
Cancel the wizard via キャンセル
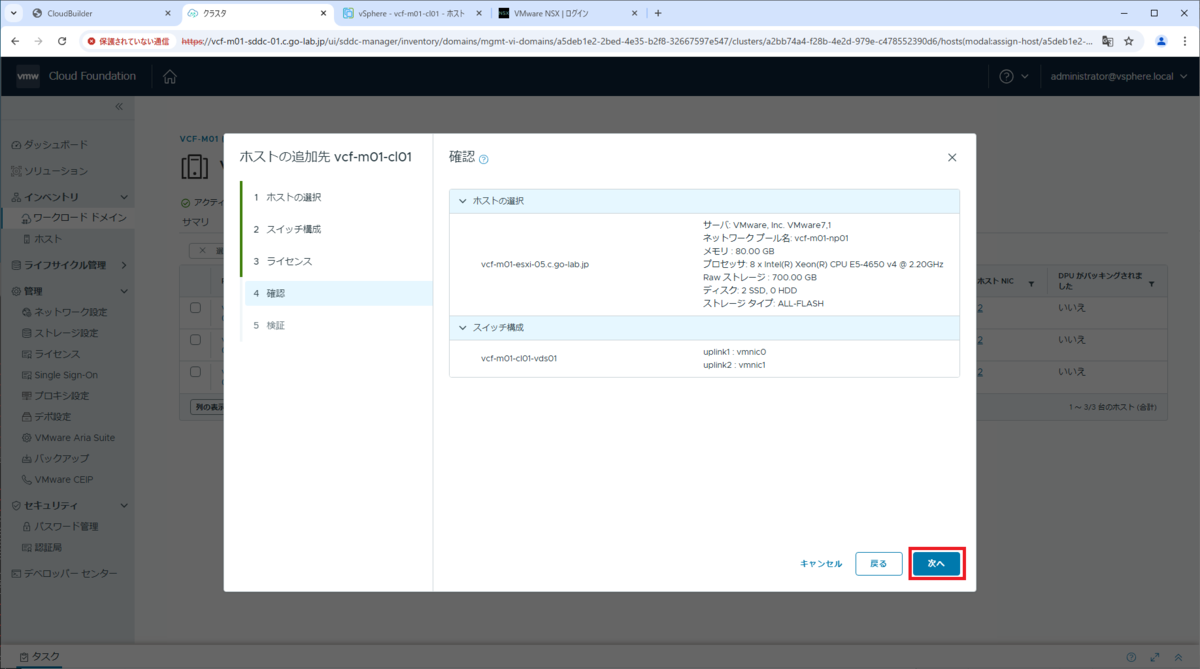pyautogui.click(x=821, y=564)
